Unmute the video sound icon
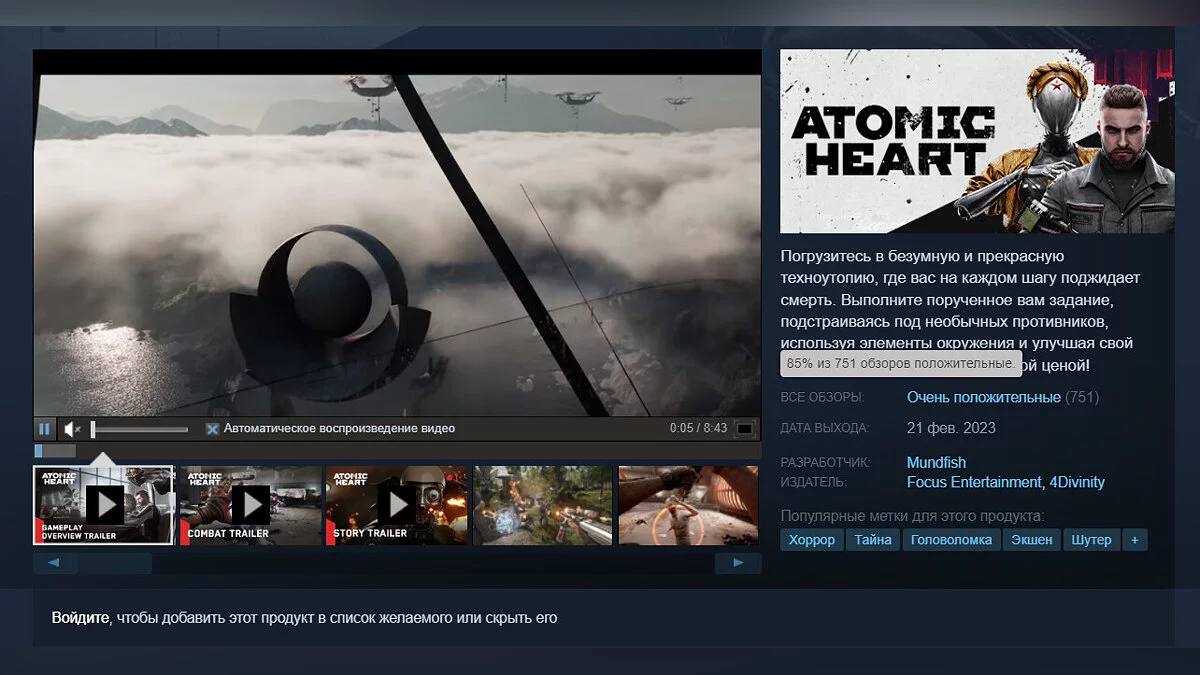1200x675 pixels. click(72, 429)
